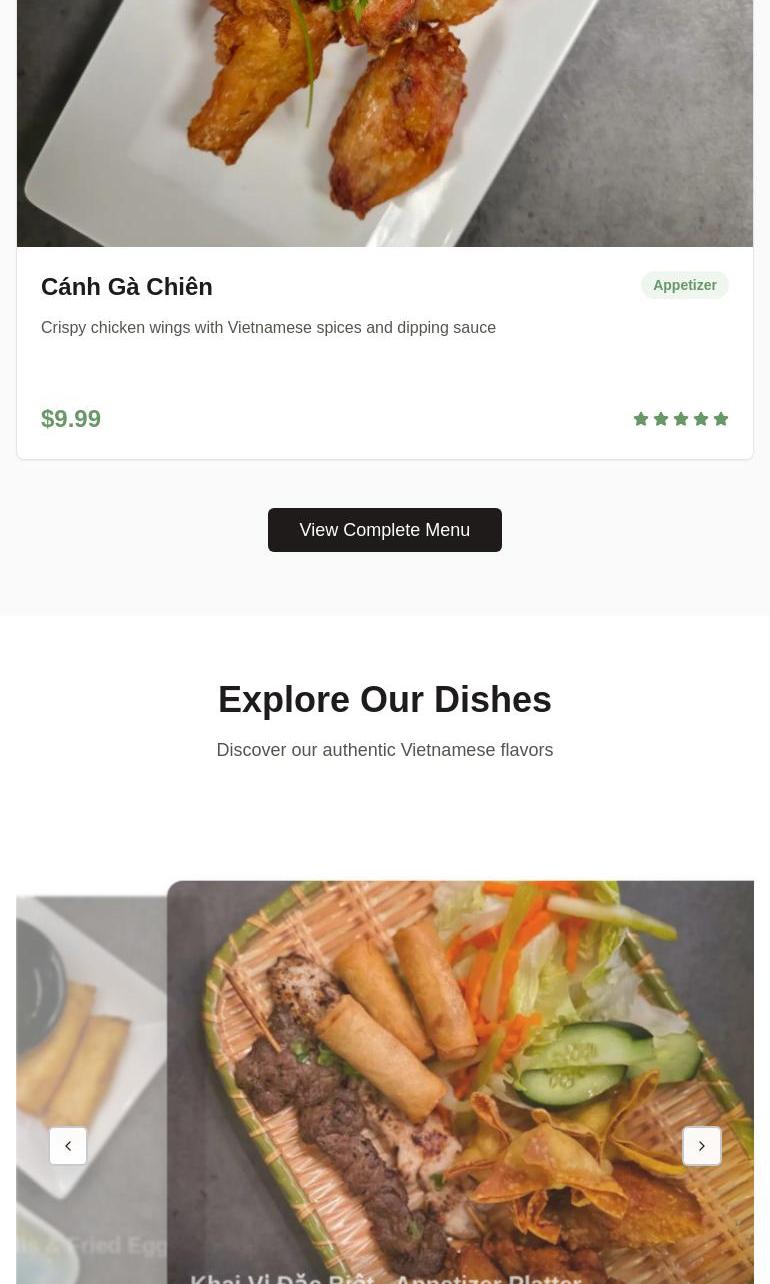770x1284 pixels.
Task: Click the chicken wings dish photo
Action: pyautogui.click(x=385, y=123)
